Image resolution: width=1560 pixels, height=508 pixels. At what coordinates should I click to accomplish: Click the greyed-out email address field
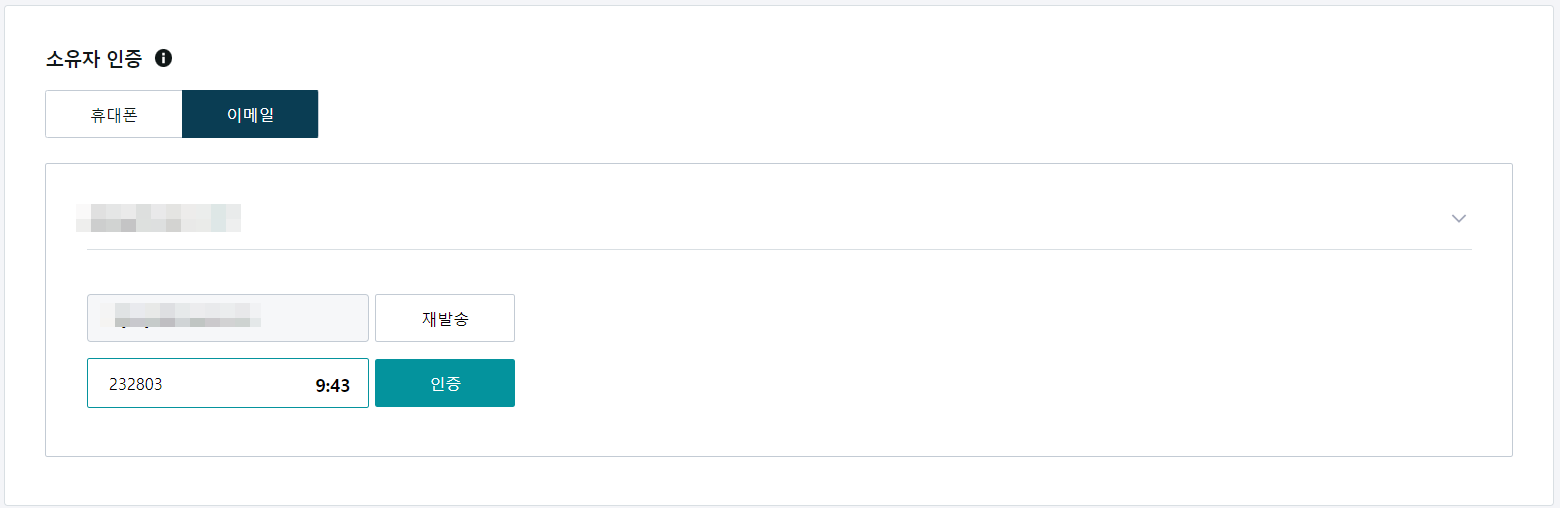click(228, 318)
